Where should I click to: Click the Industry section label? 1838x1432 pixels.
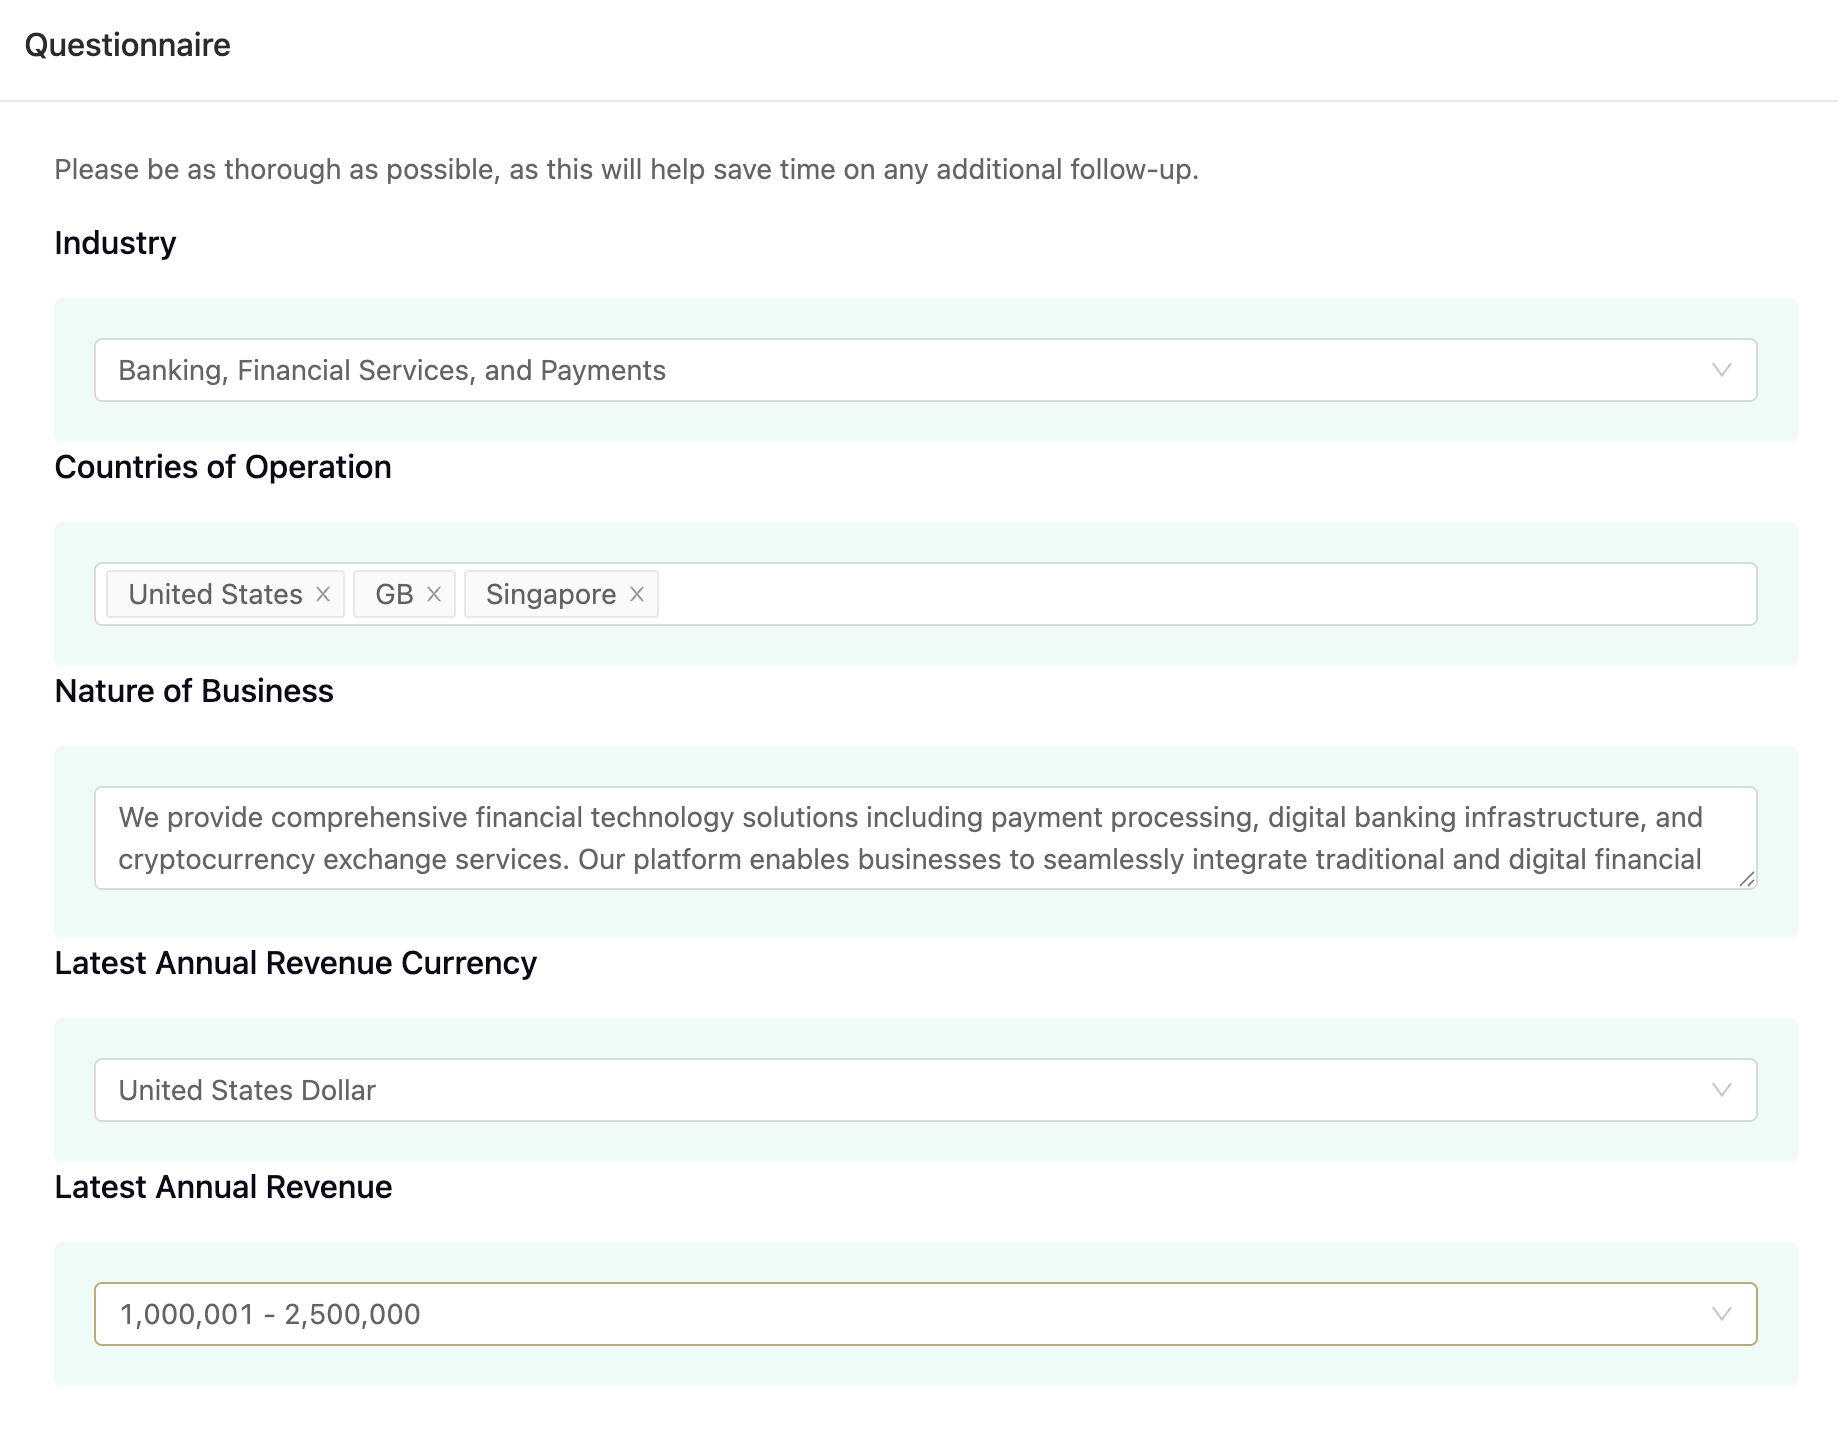tap(115, 243)
